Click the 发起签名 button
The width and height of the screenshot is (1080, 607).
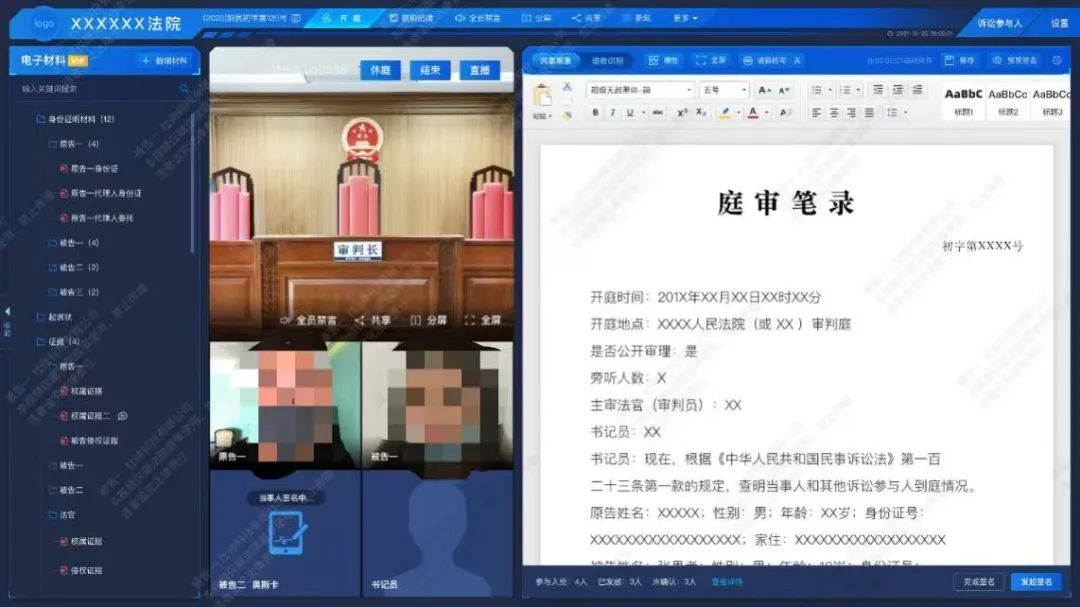click(x=1037, y=582)
